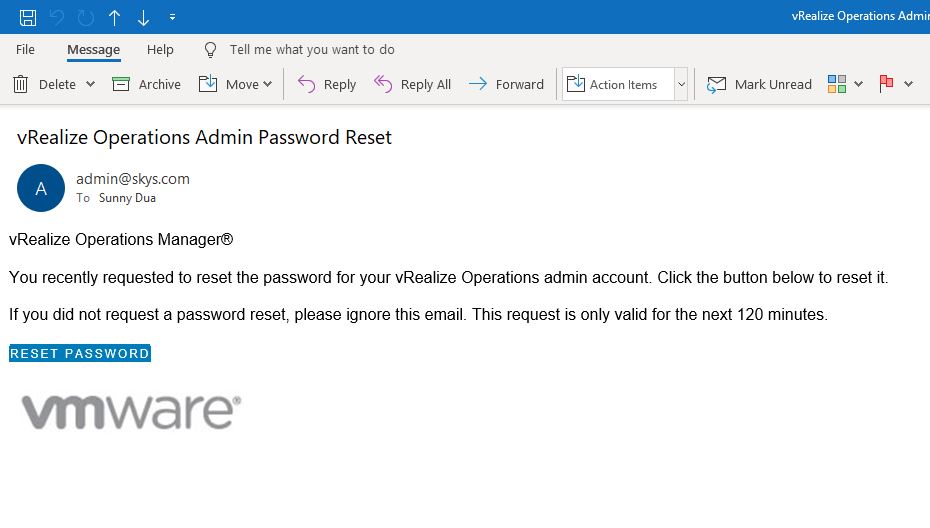Click the Save icon in title bar
The width and height of the screenshot is (930, 528).
coord(28,17)
